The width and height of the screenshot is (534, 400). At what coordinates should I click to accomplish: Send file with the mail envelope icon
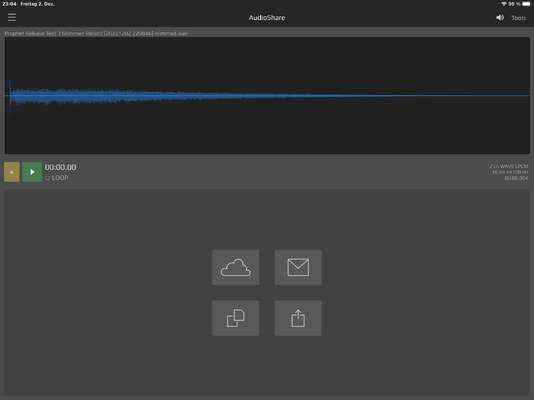click(298, 267)
